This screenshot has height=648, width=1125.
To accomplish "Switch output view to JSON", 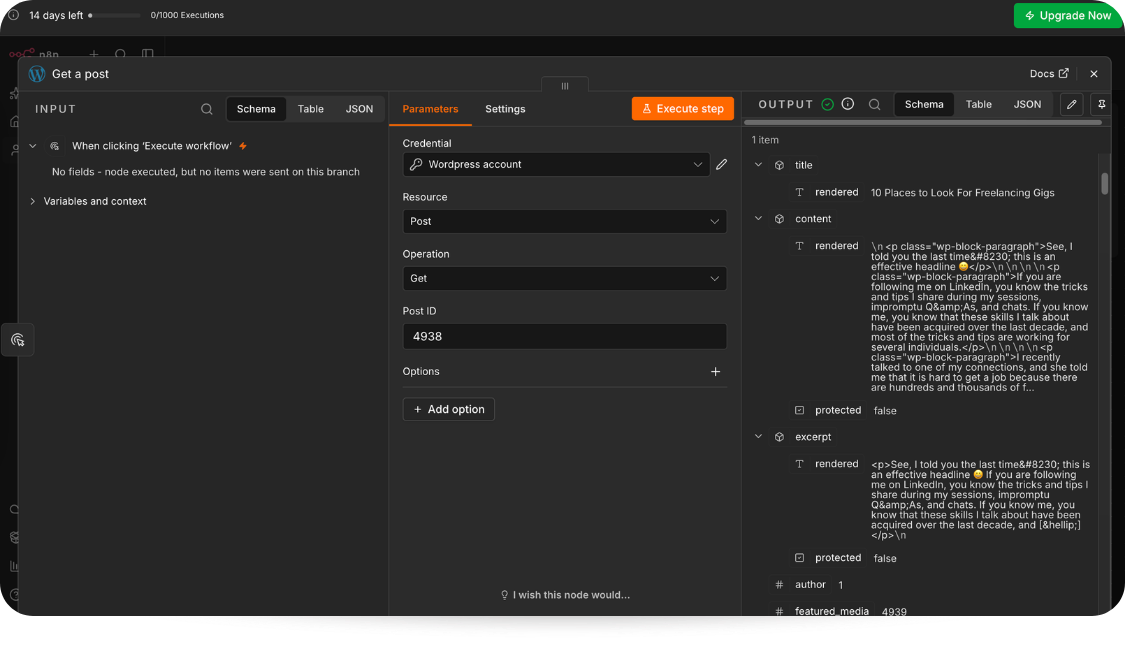I will 1027,105.
